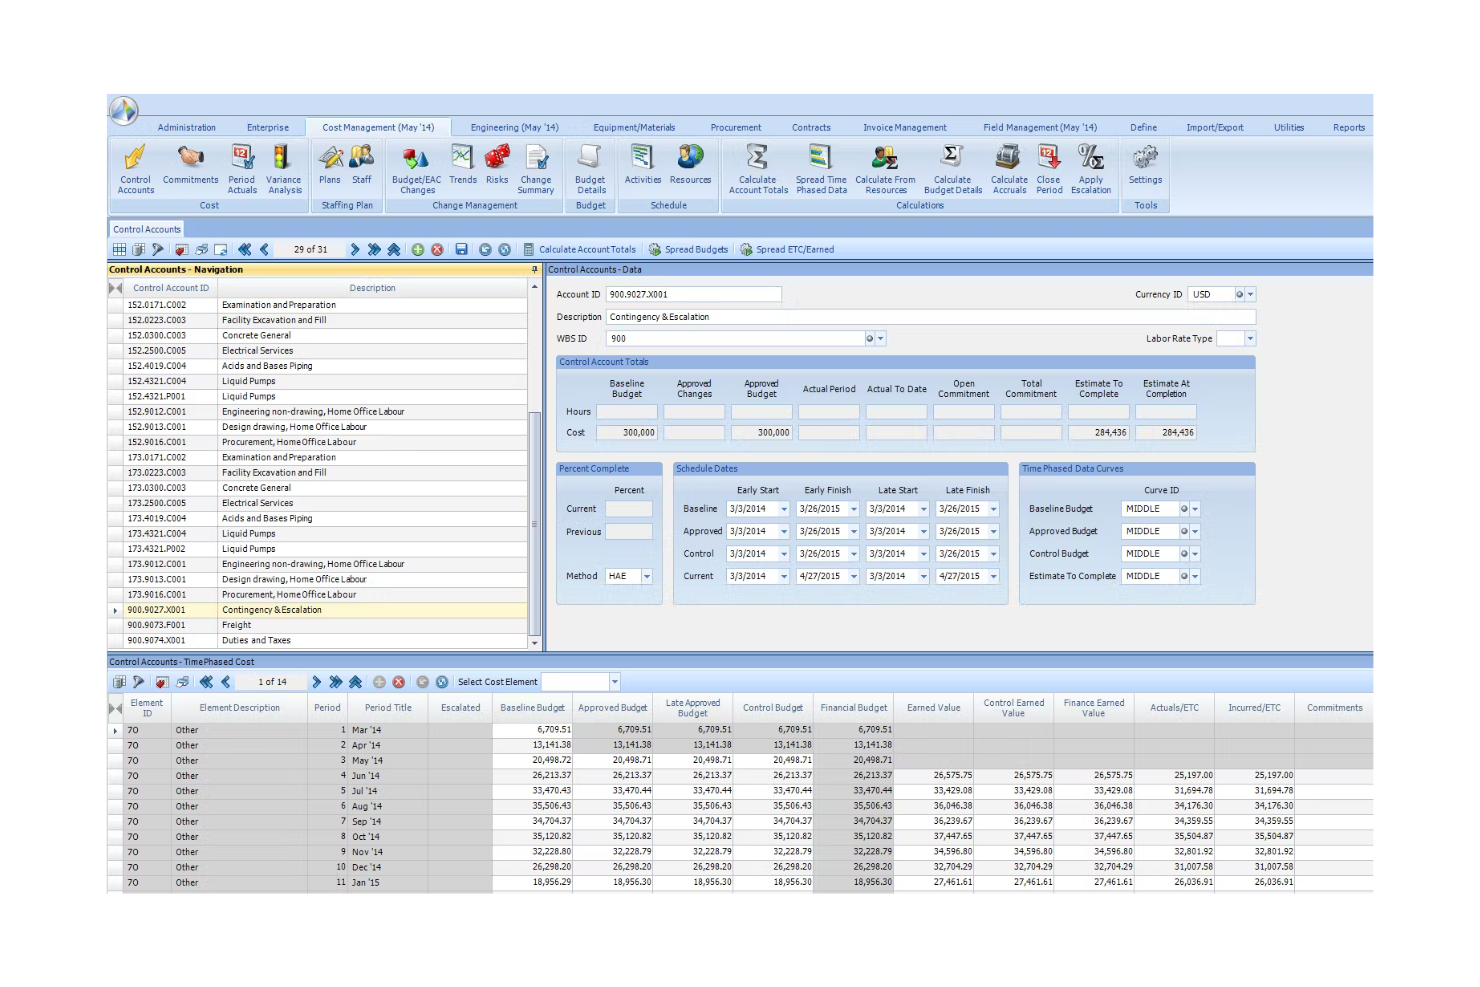The width and height of the screenshot is (1480, 987).
Task: Click the Account ID input field
Action: pos(694,295)
